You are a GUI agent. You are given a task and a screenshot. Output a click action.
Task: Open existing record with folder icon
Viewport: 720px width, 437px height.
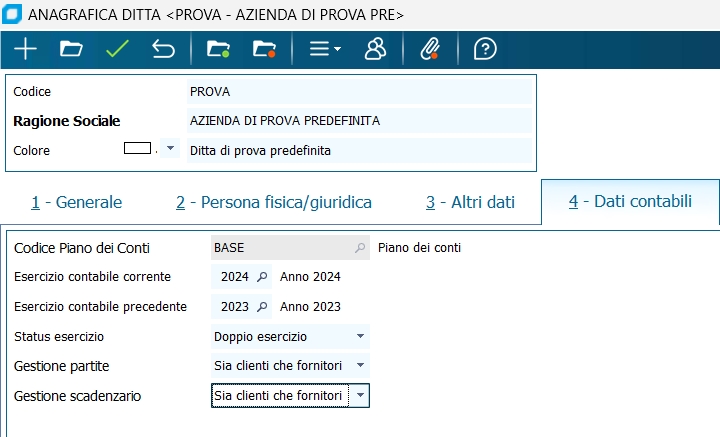pyautogui.click(x=70, y=49)
